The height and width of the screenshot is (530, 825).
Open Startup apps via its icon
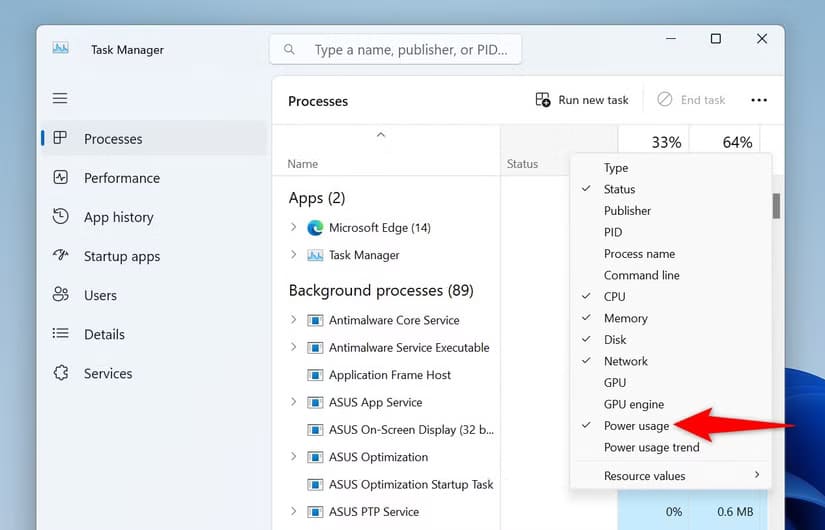click(61, 256)
